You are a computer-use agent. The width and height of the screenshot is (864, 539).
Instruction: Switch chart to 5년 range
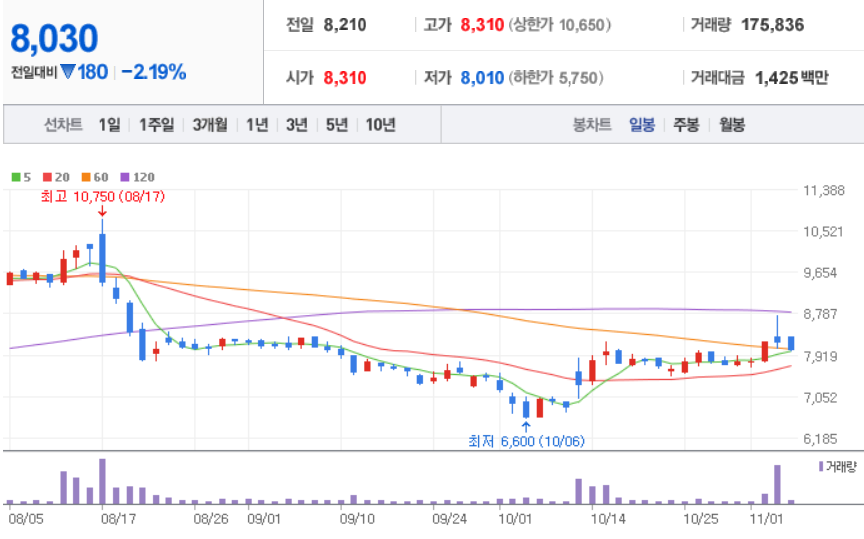tap(337, 125)
